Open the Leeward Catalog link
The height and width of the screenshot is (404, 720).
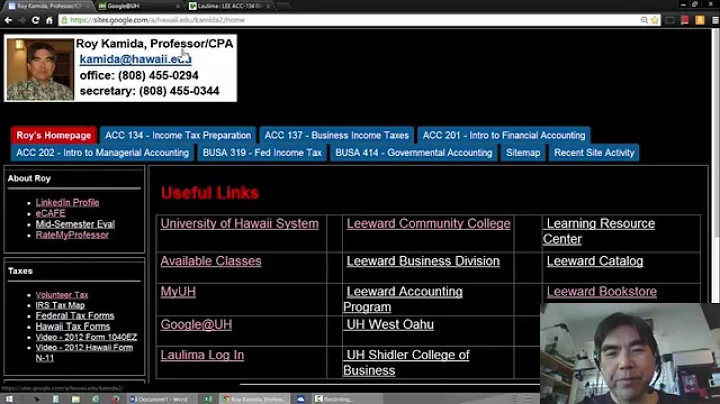(595, 261)
